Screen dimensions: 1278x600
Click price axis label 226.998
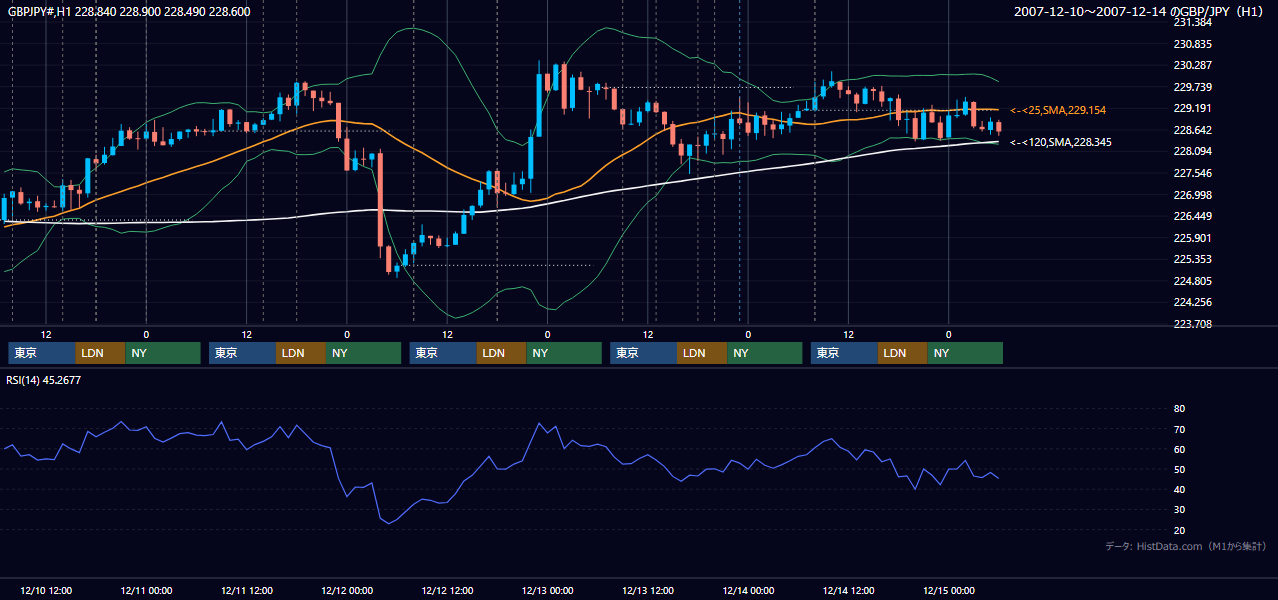point(1193,195)
